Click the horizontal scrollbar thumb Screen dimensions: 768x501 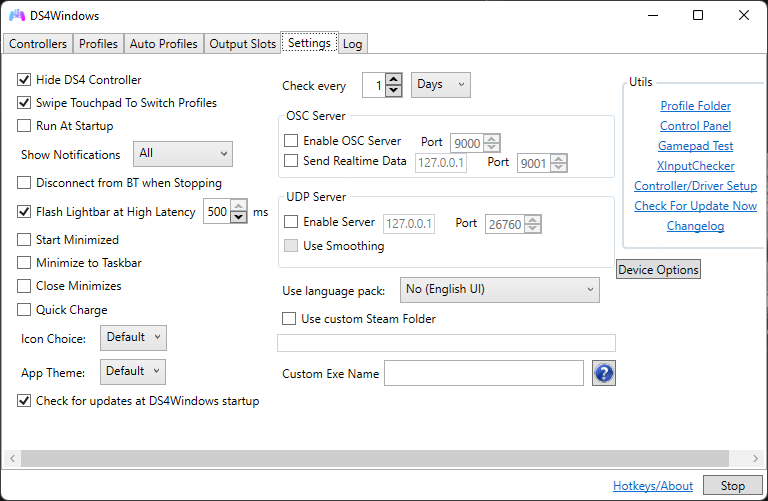(375, 458)
